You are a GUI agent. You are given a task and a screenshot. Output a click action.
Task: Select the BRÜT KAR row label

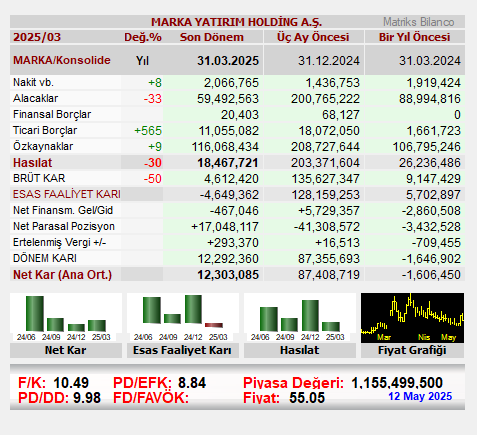39,178
